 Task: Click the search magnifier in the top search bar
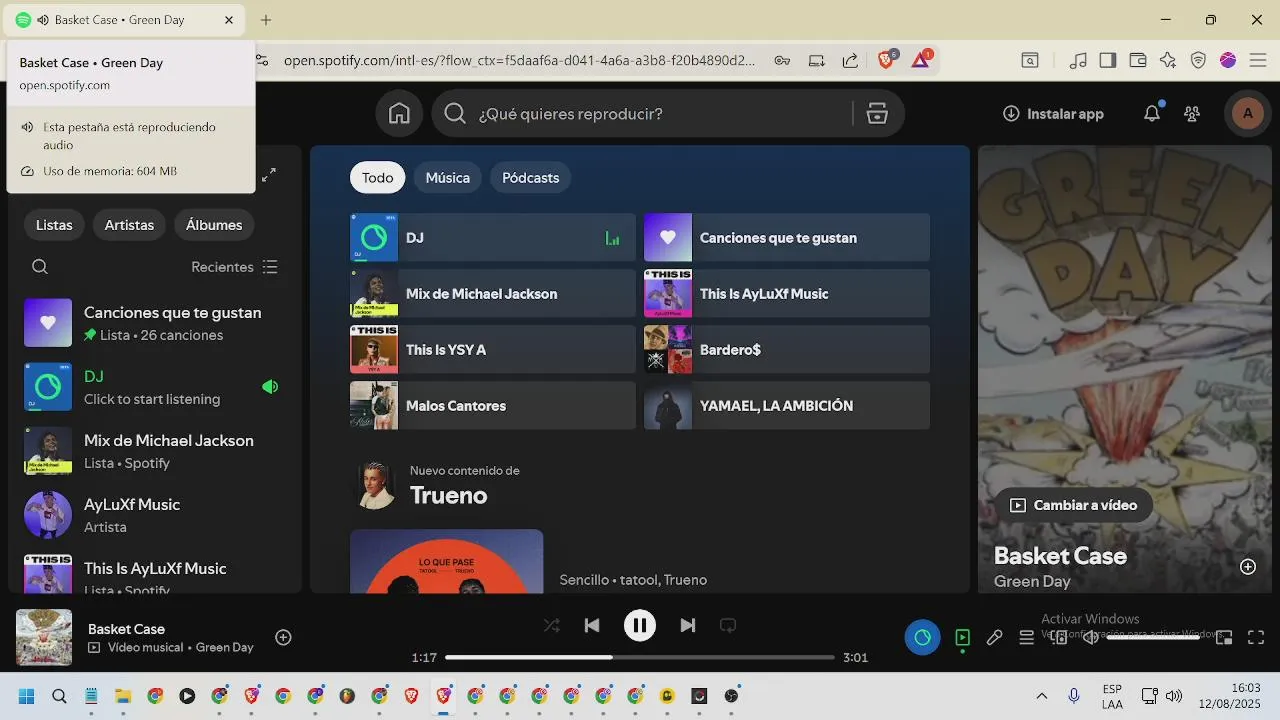(455, 114)
